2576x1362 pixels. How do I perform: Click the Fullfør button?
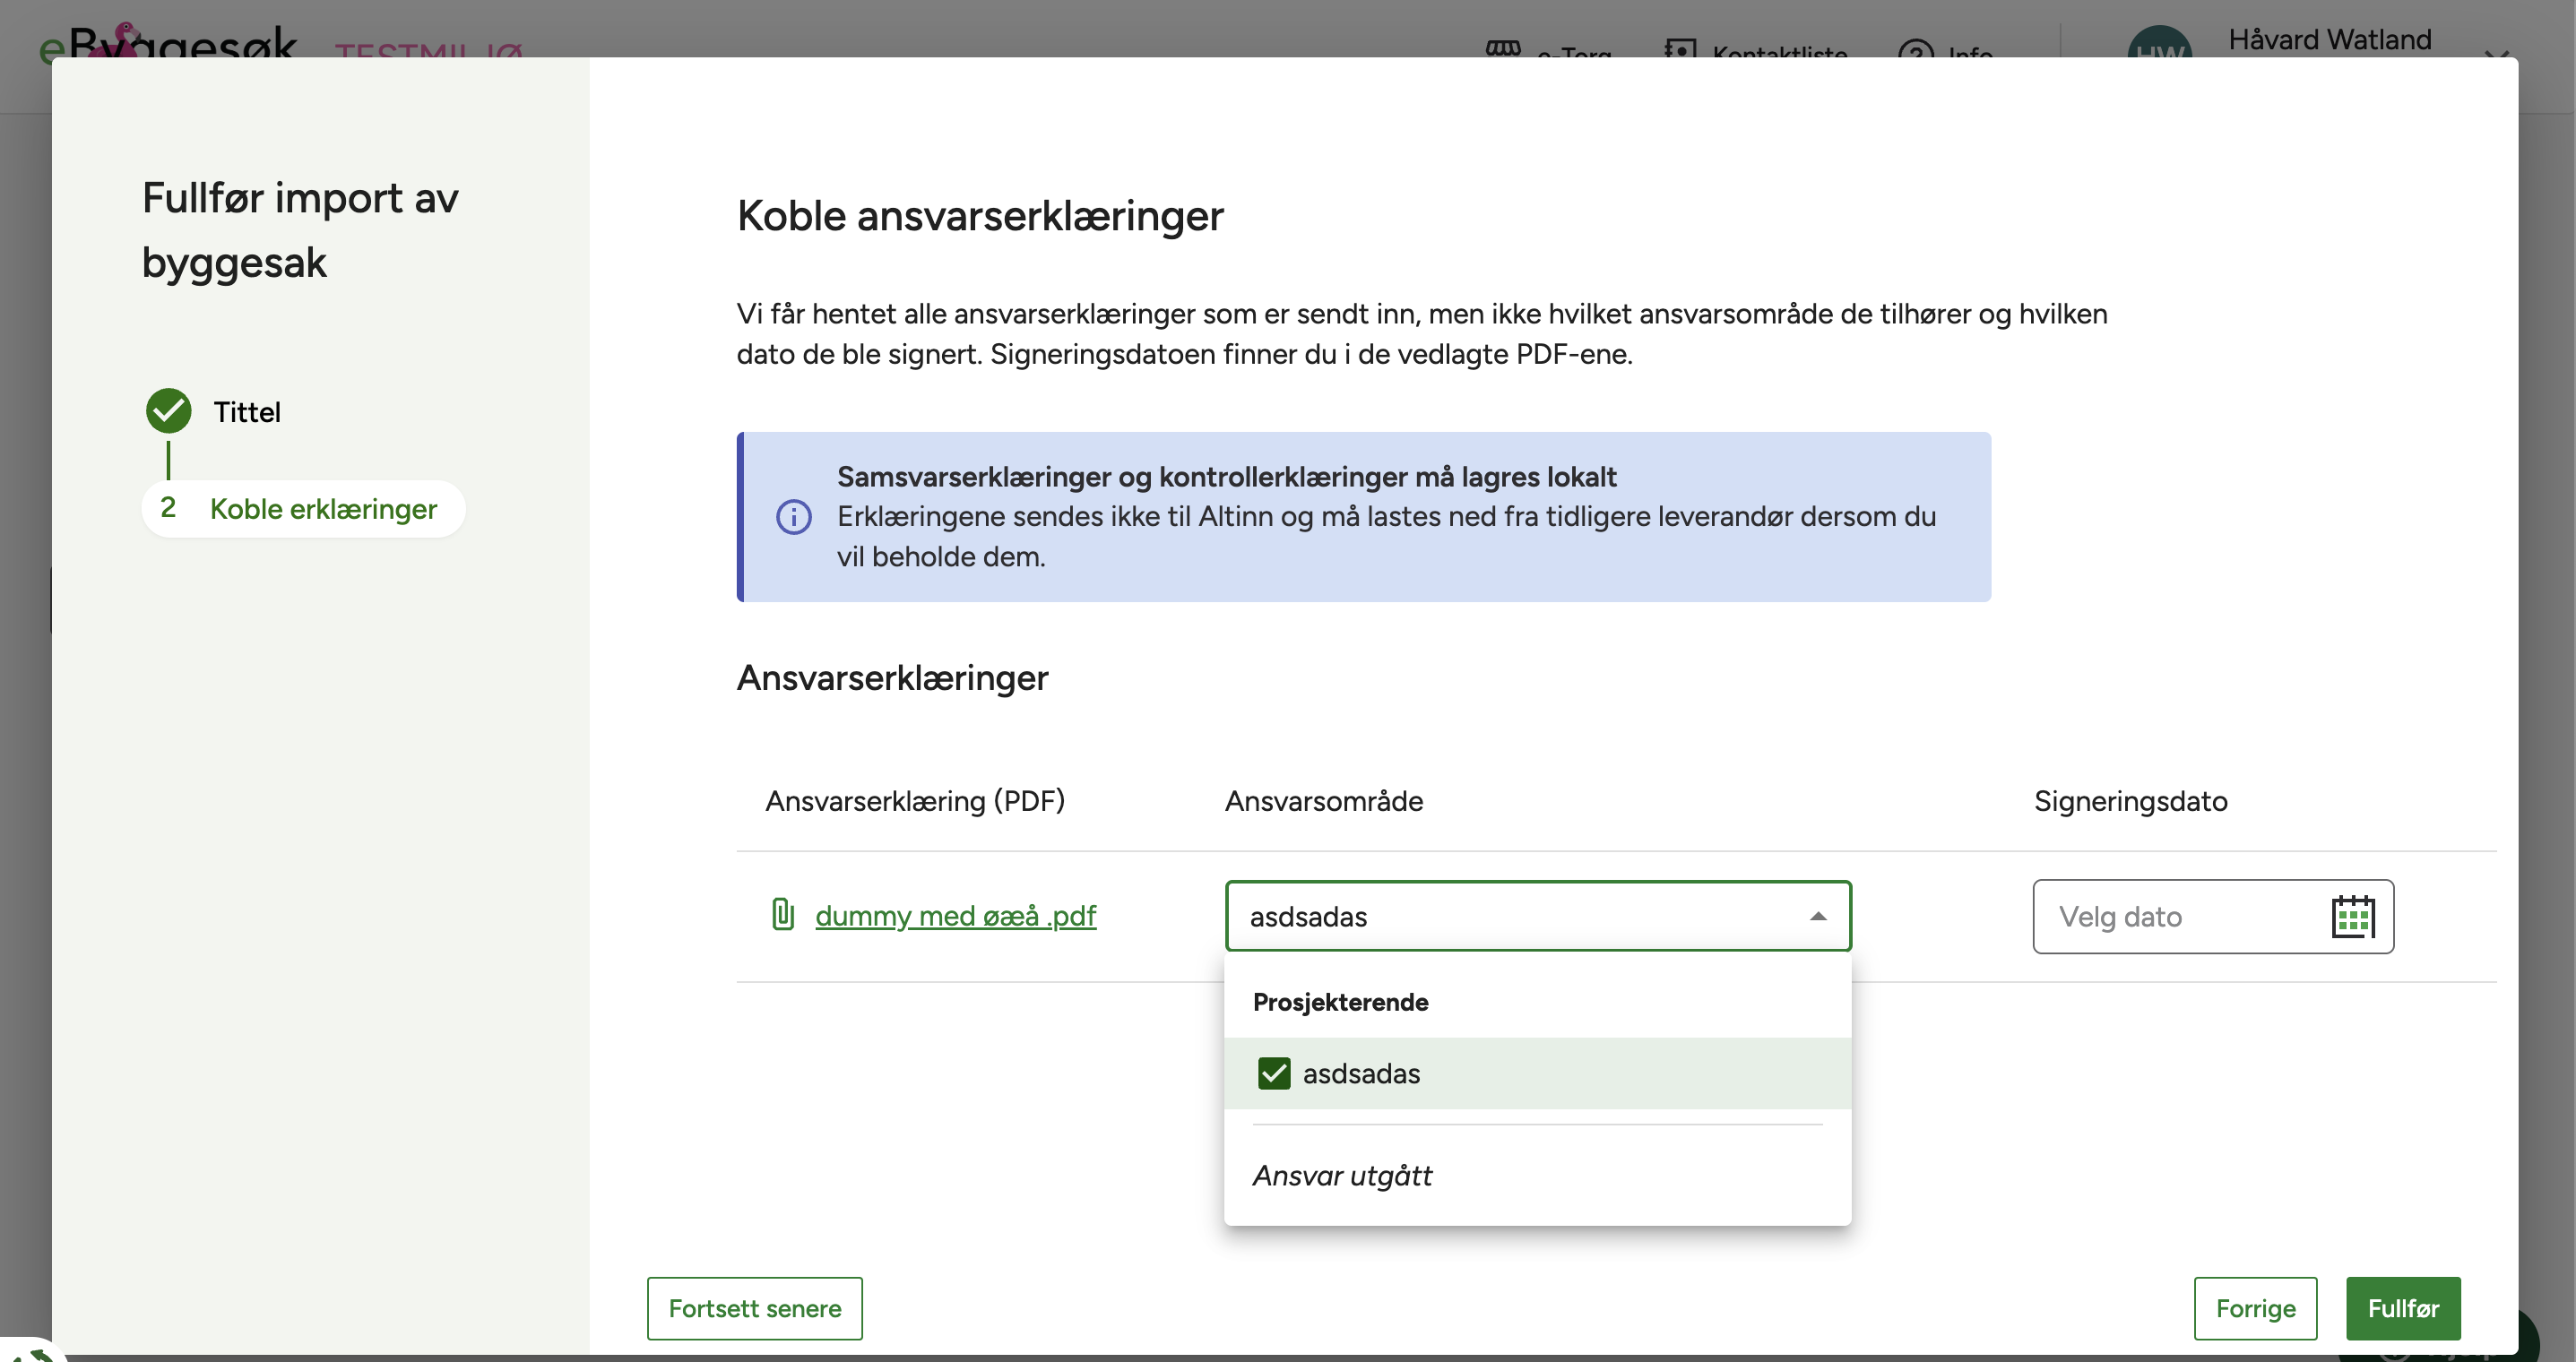pyautogui.click(x=2402, y=1308)
